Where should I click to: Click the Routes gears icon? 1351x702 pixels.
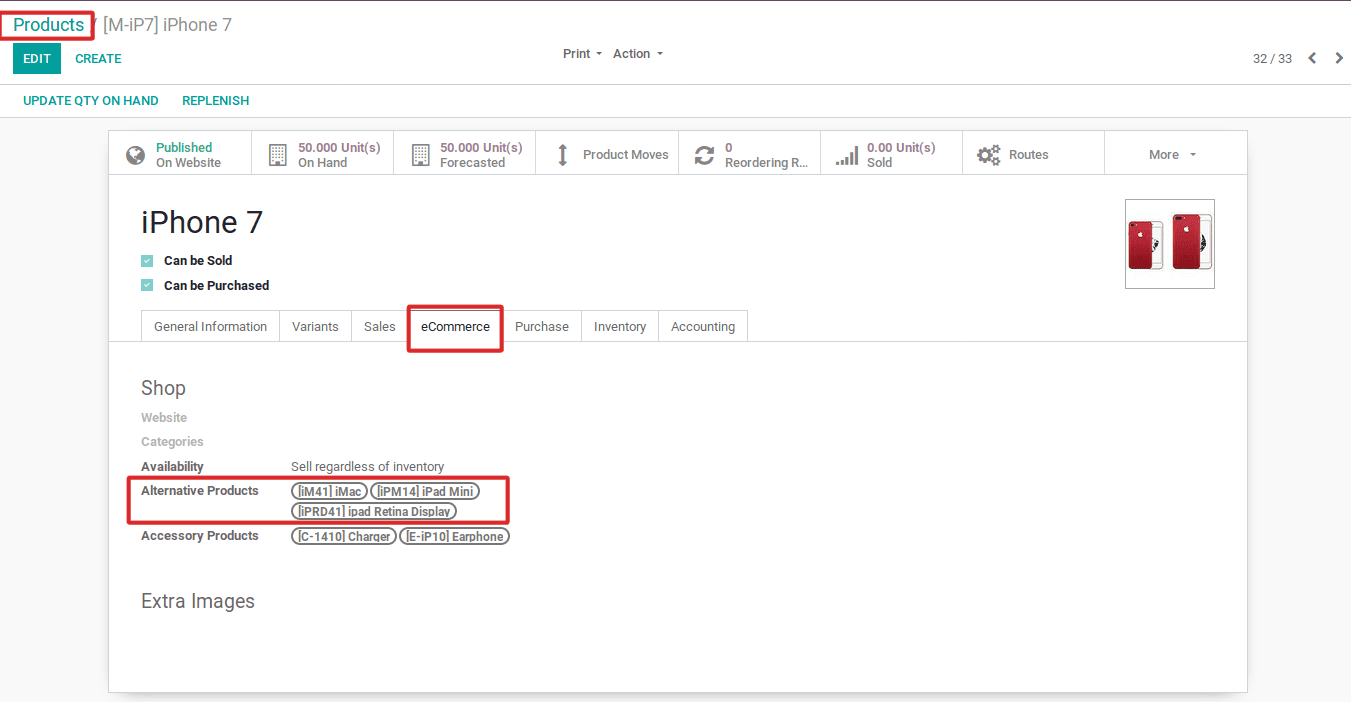click(x=989, y=155)
